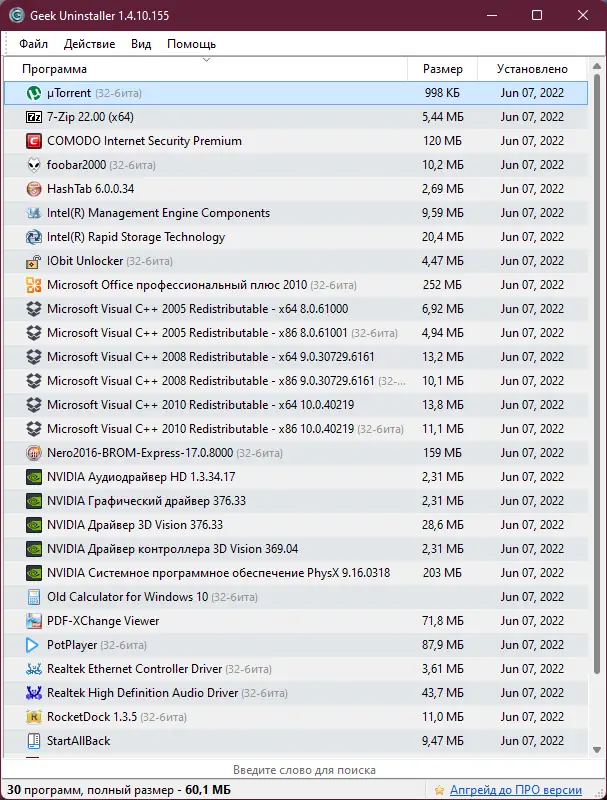
Task: Open the Действие menu
Action: [x=89, y=44]
